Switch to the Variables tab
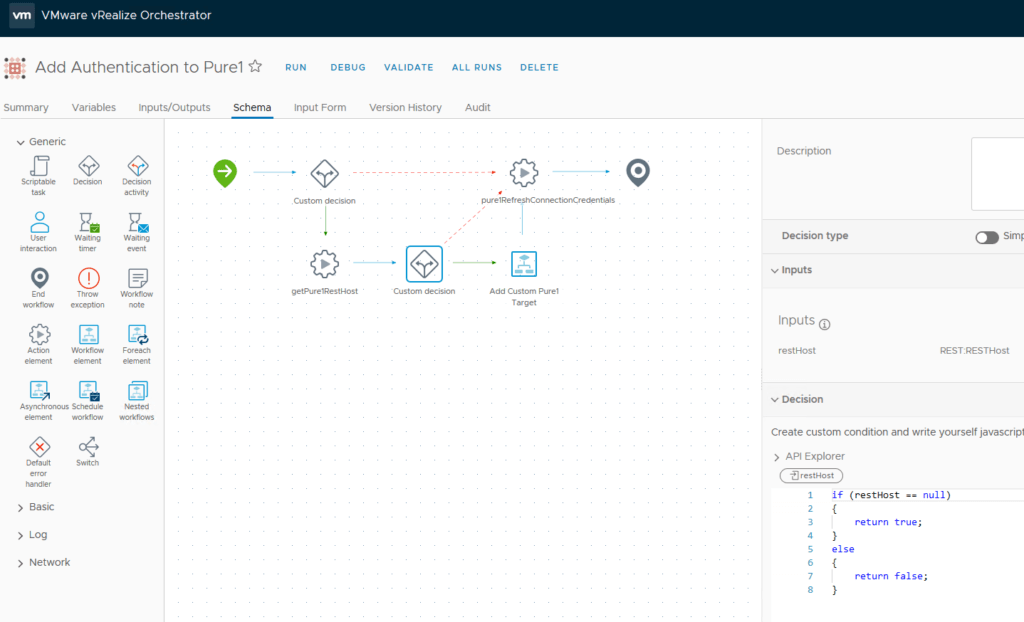This screenshot has height=622, width=1024. coord(94,107)
